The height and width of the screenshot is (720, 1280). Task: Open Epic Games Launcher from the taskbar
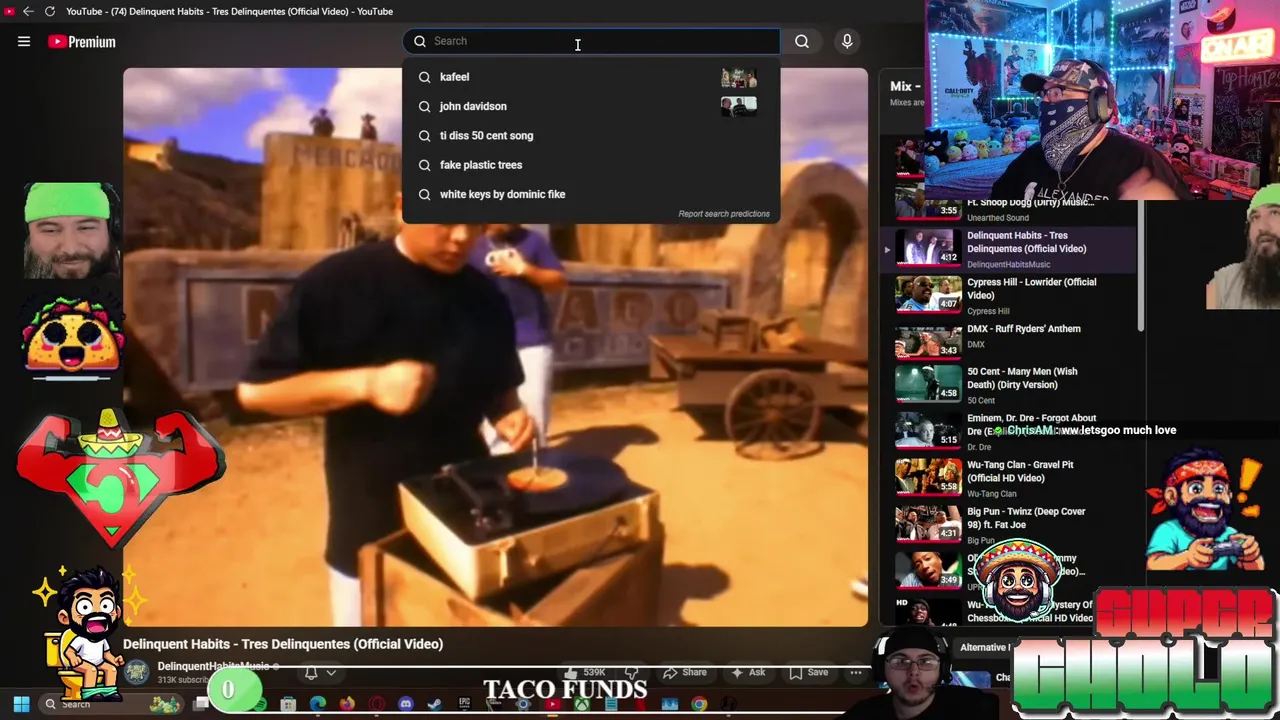tap(463, 704)
